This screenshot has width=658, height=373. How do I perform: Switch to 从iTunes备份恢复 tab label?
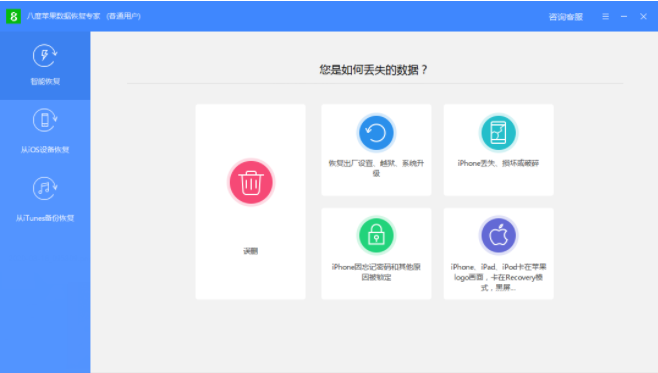point(45,218)
